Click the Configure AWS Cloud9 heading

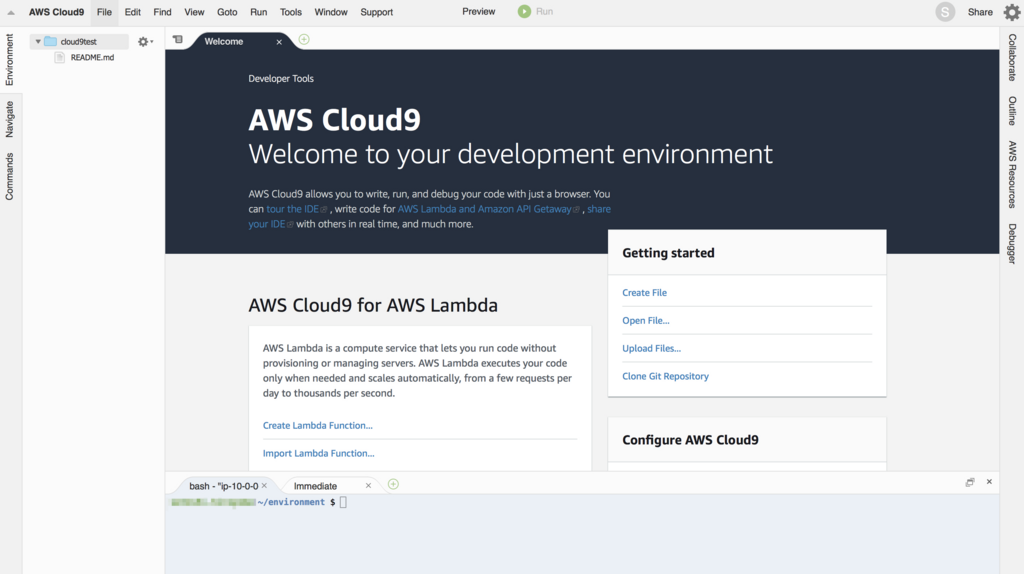pos(690,439)
